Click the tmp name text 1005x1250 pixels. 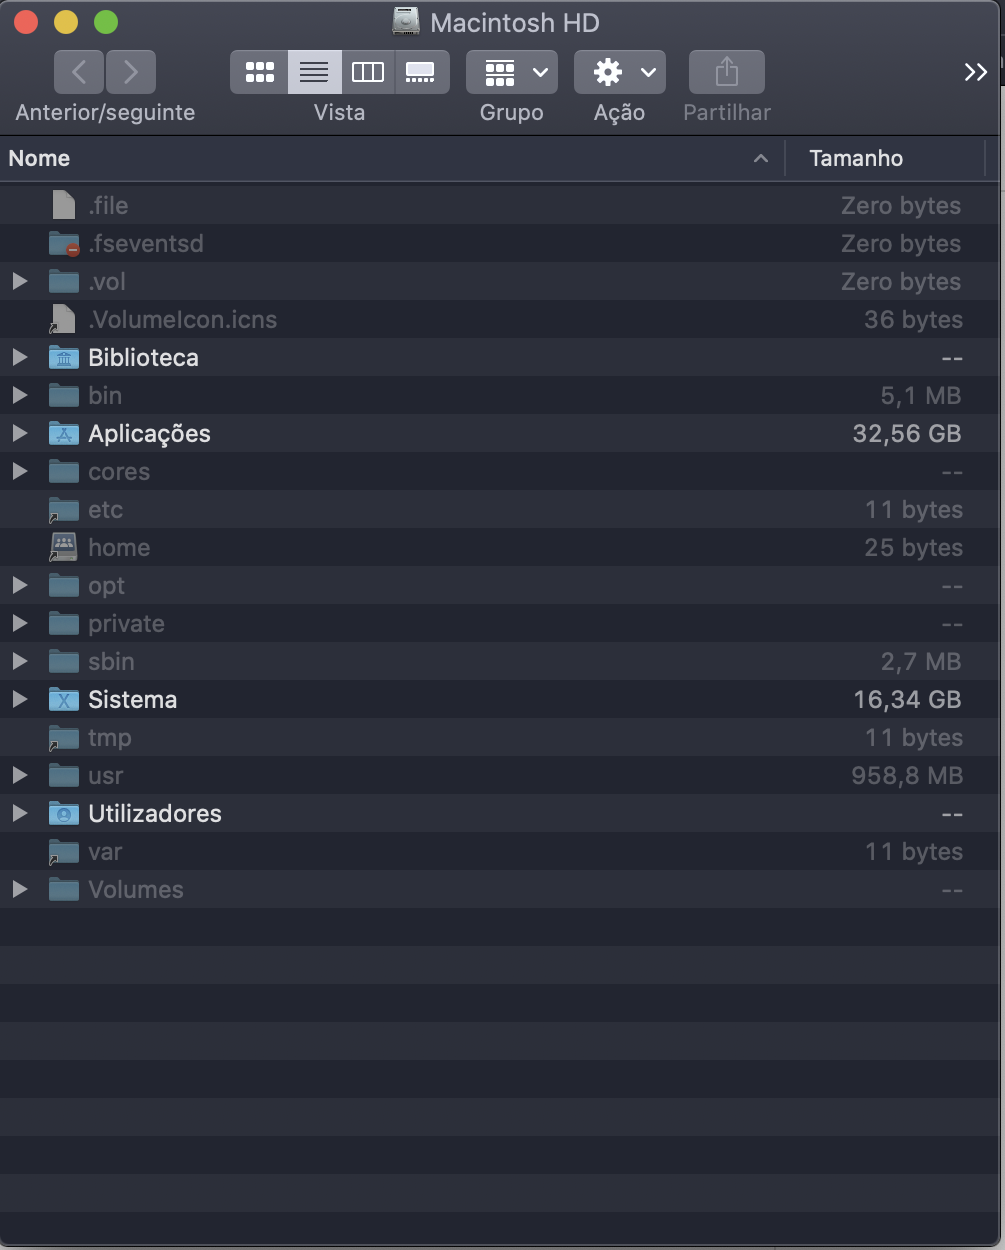coord(110,737)
